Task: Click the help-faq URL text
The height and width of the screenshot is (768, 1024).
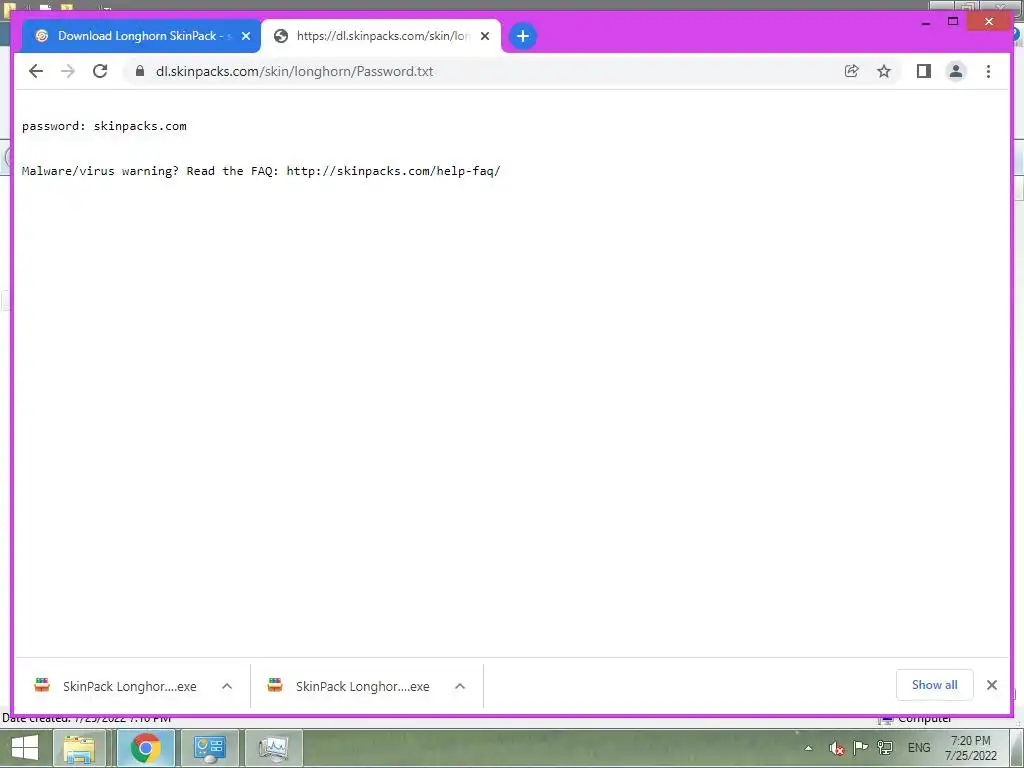Action: (x=393, y=171)
